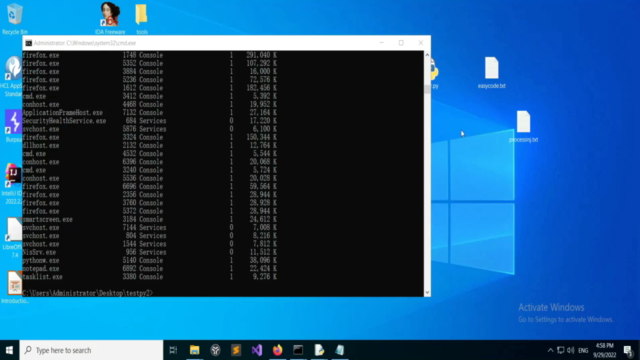
Task: Click the SecurityHealthService.exe row
Action: [x=149, y=121]
